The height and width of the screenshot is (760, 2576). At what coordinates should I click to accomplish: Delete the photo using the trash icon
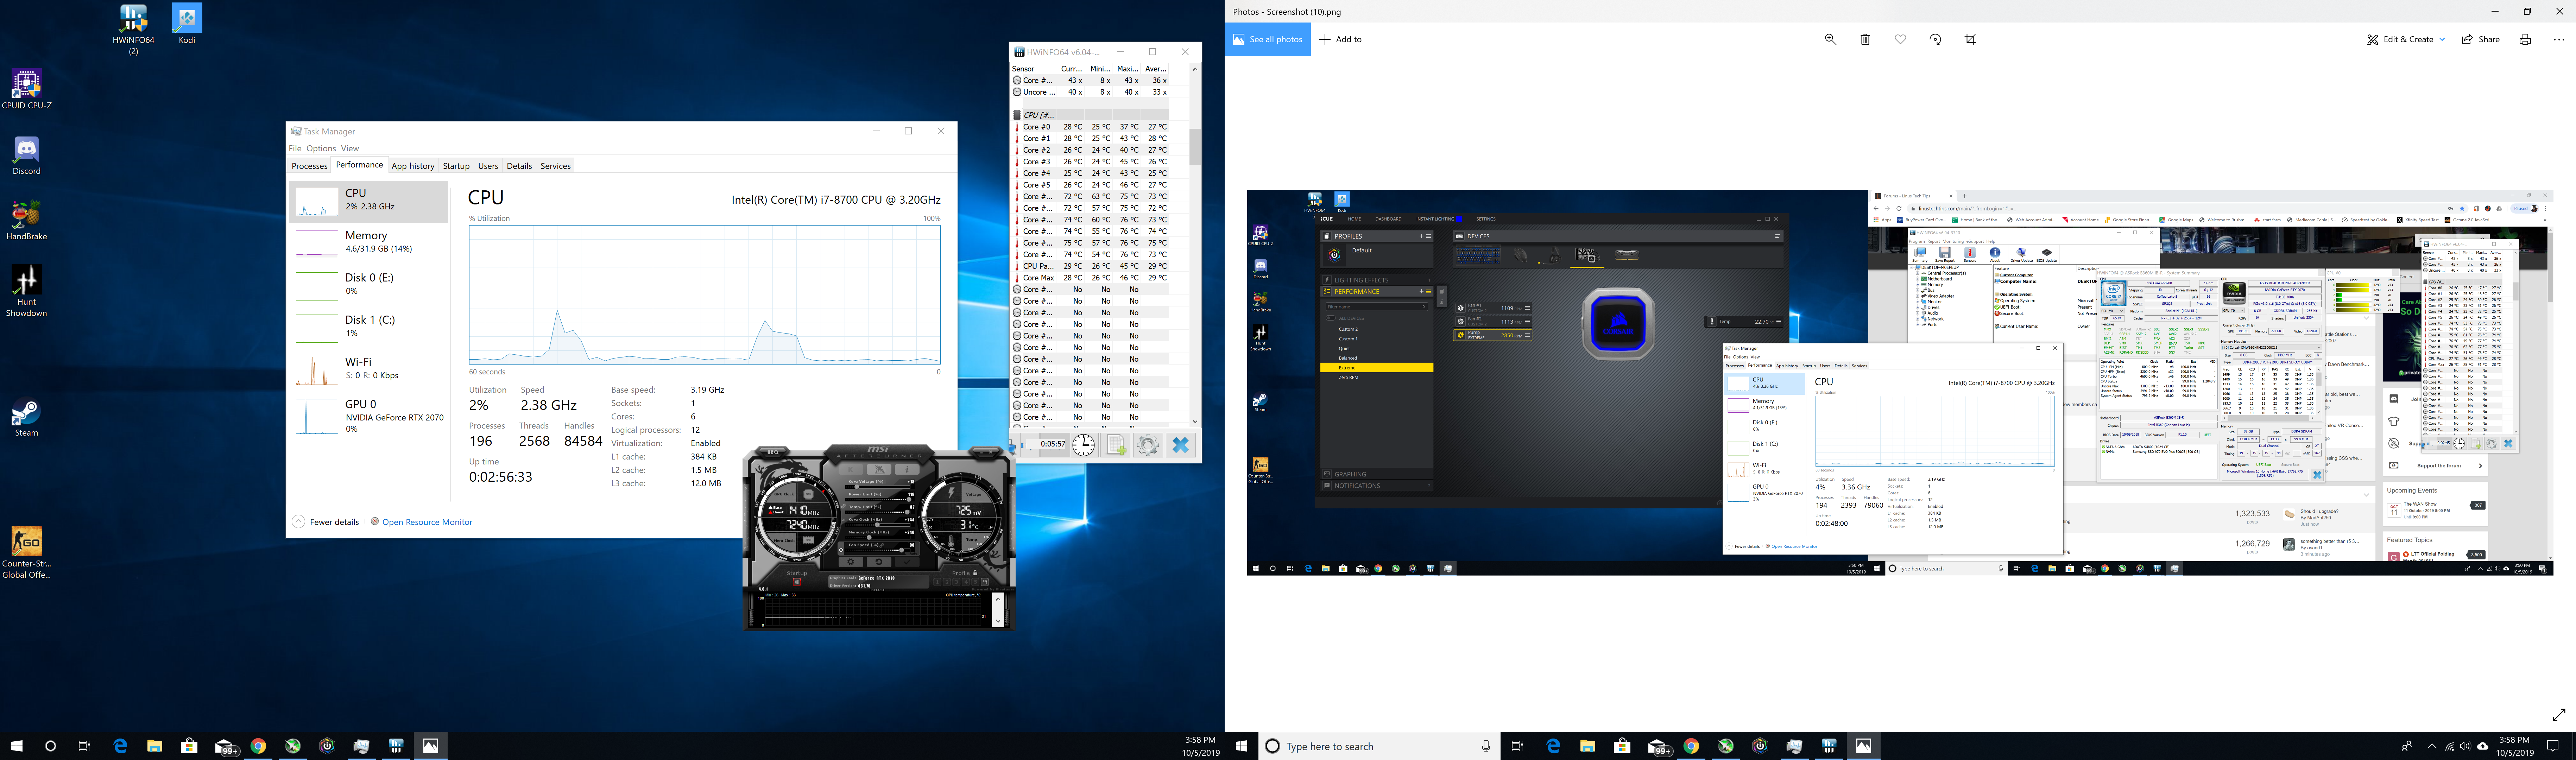tap(1865, 39)
